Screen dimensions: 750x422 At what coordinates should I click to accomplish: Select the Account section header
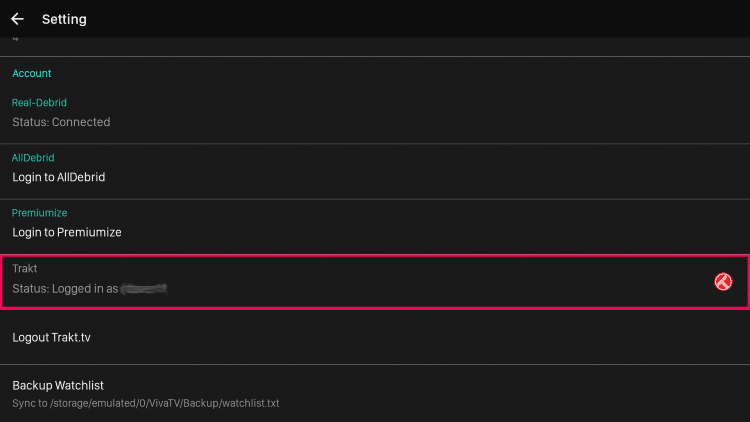(32, 73)
